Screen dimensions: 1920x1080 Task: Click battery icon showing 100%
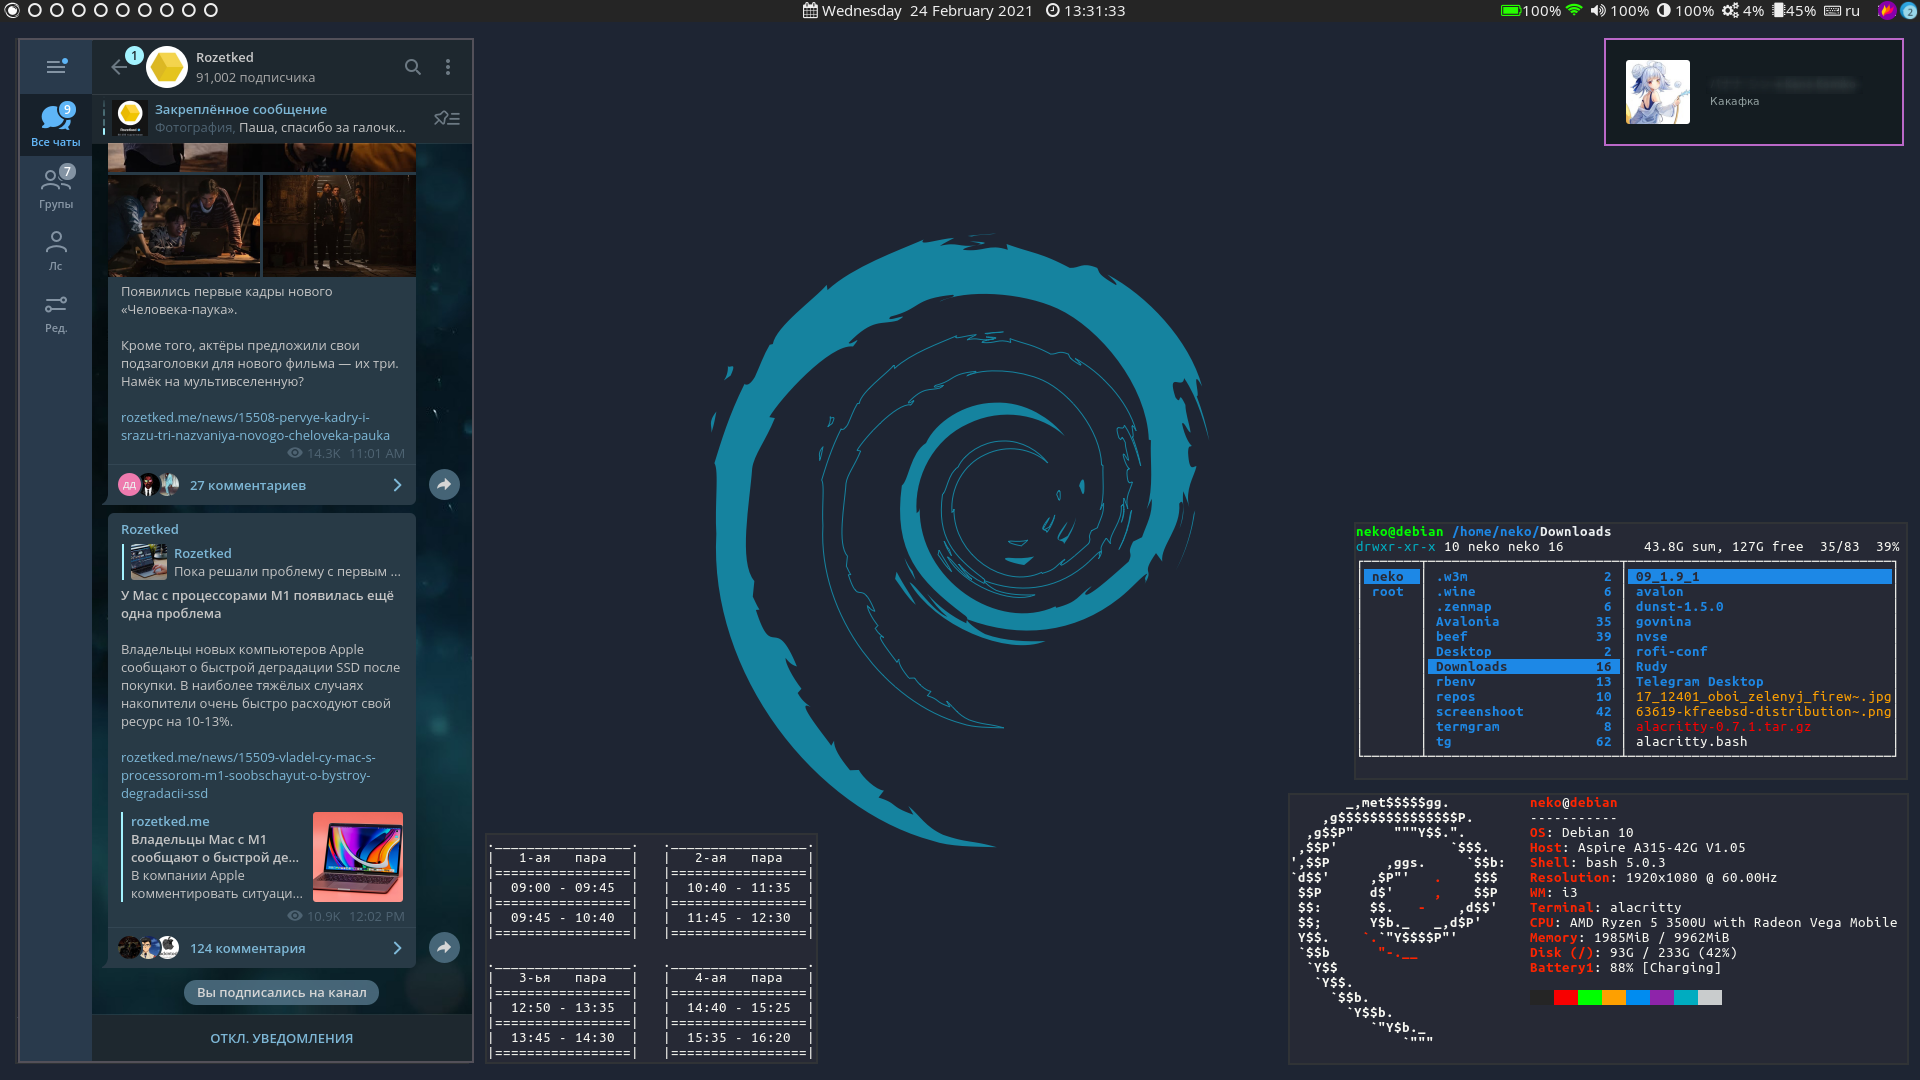coord(1510,11)
